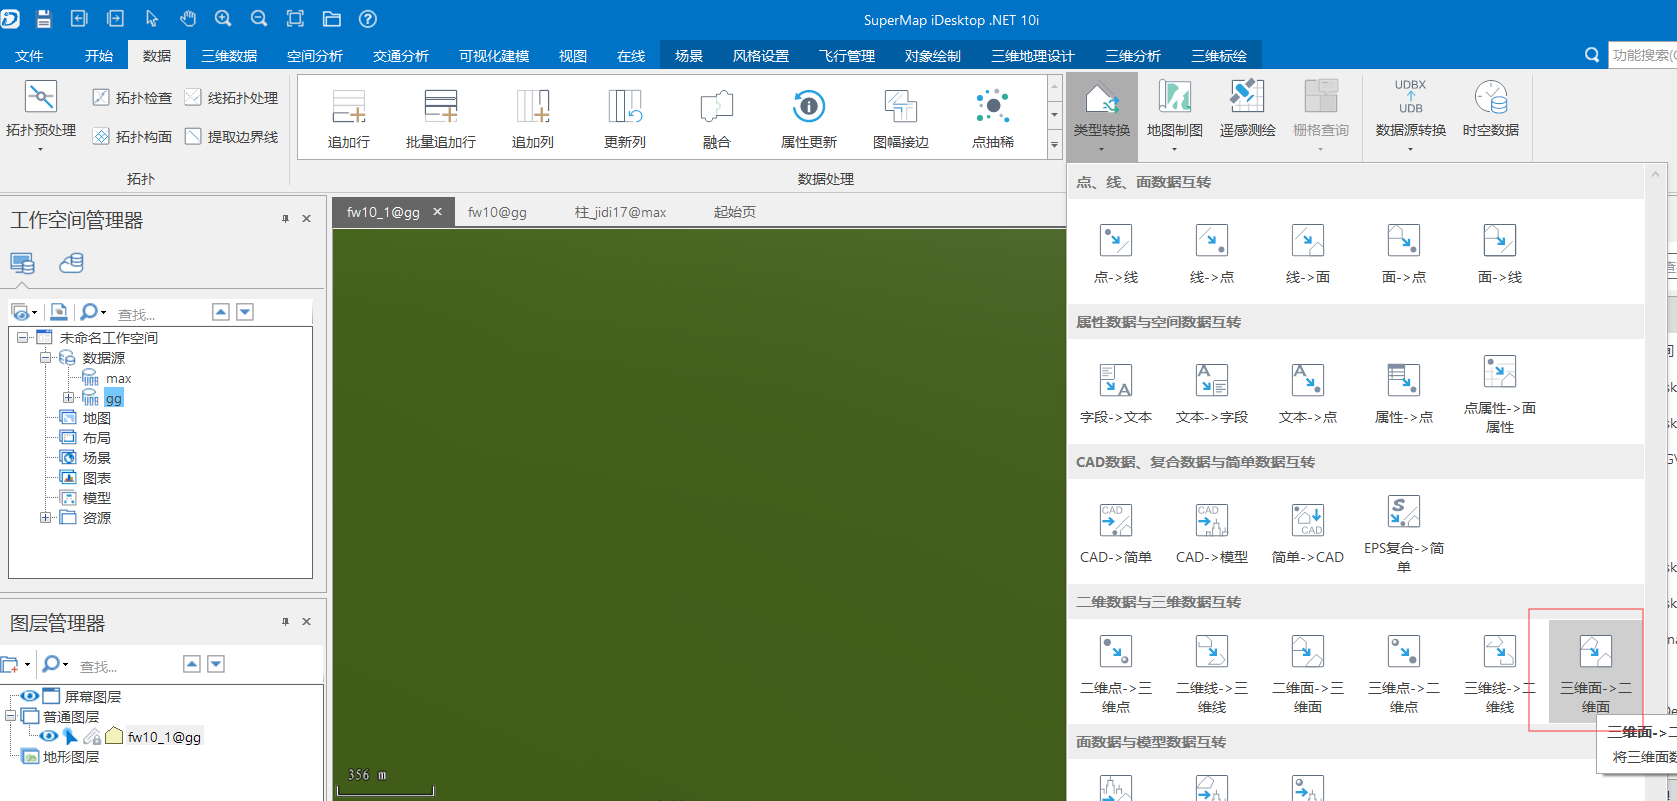Choose the 线->面 conversion tool
Screen dimensions: 1677x801
click(1307, 253)
